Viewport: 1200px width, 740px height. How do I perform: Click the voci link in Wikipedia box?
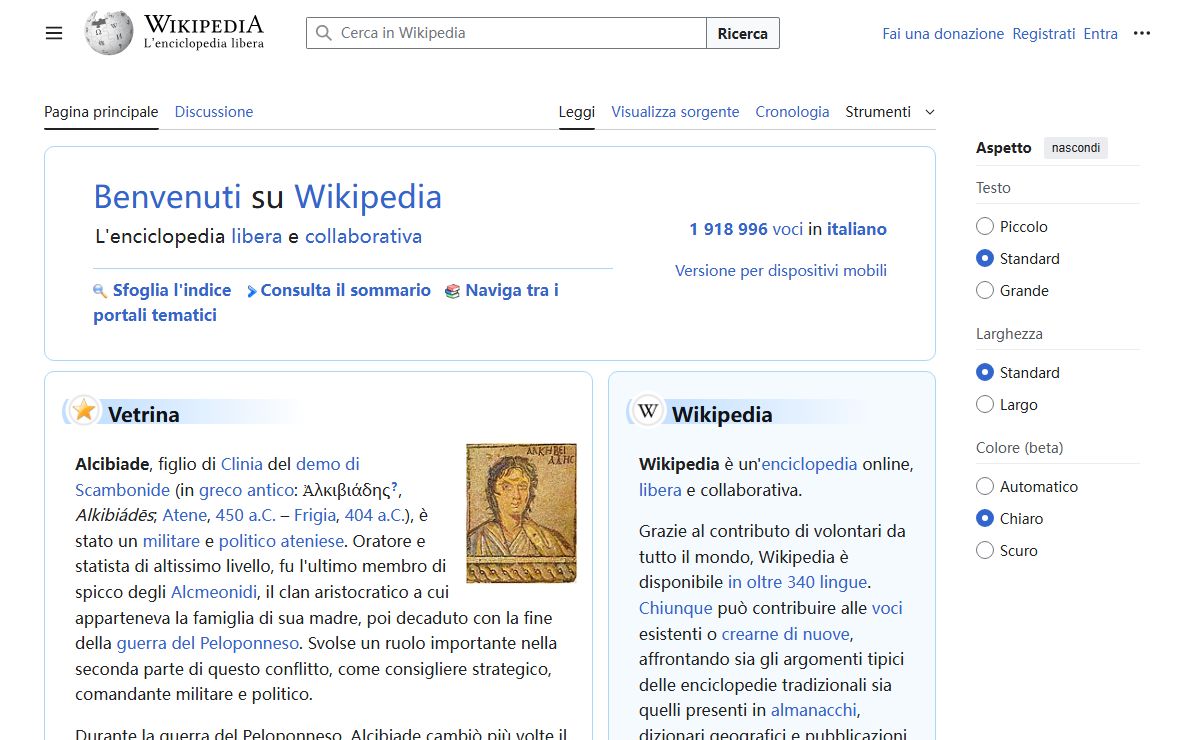point(887,608)
